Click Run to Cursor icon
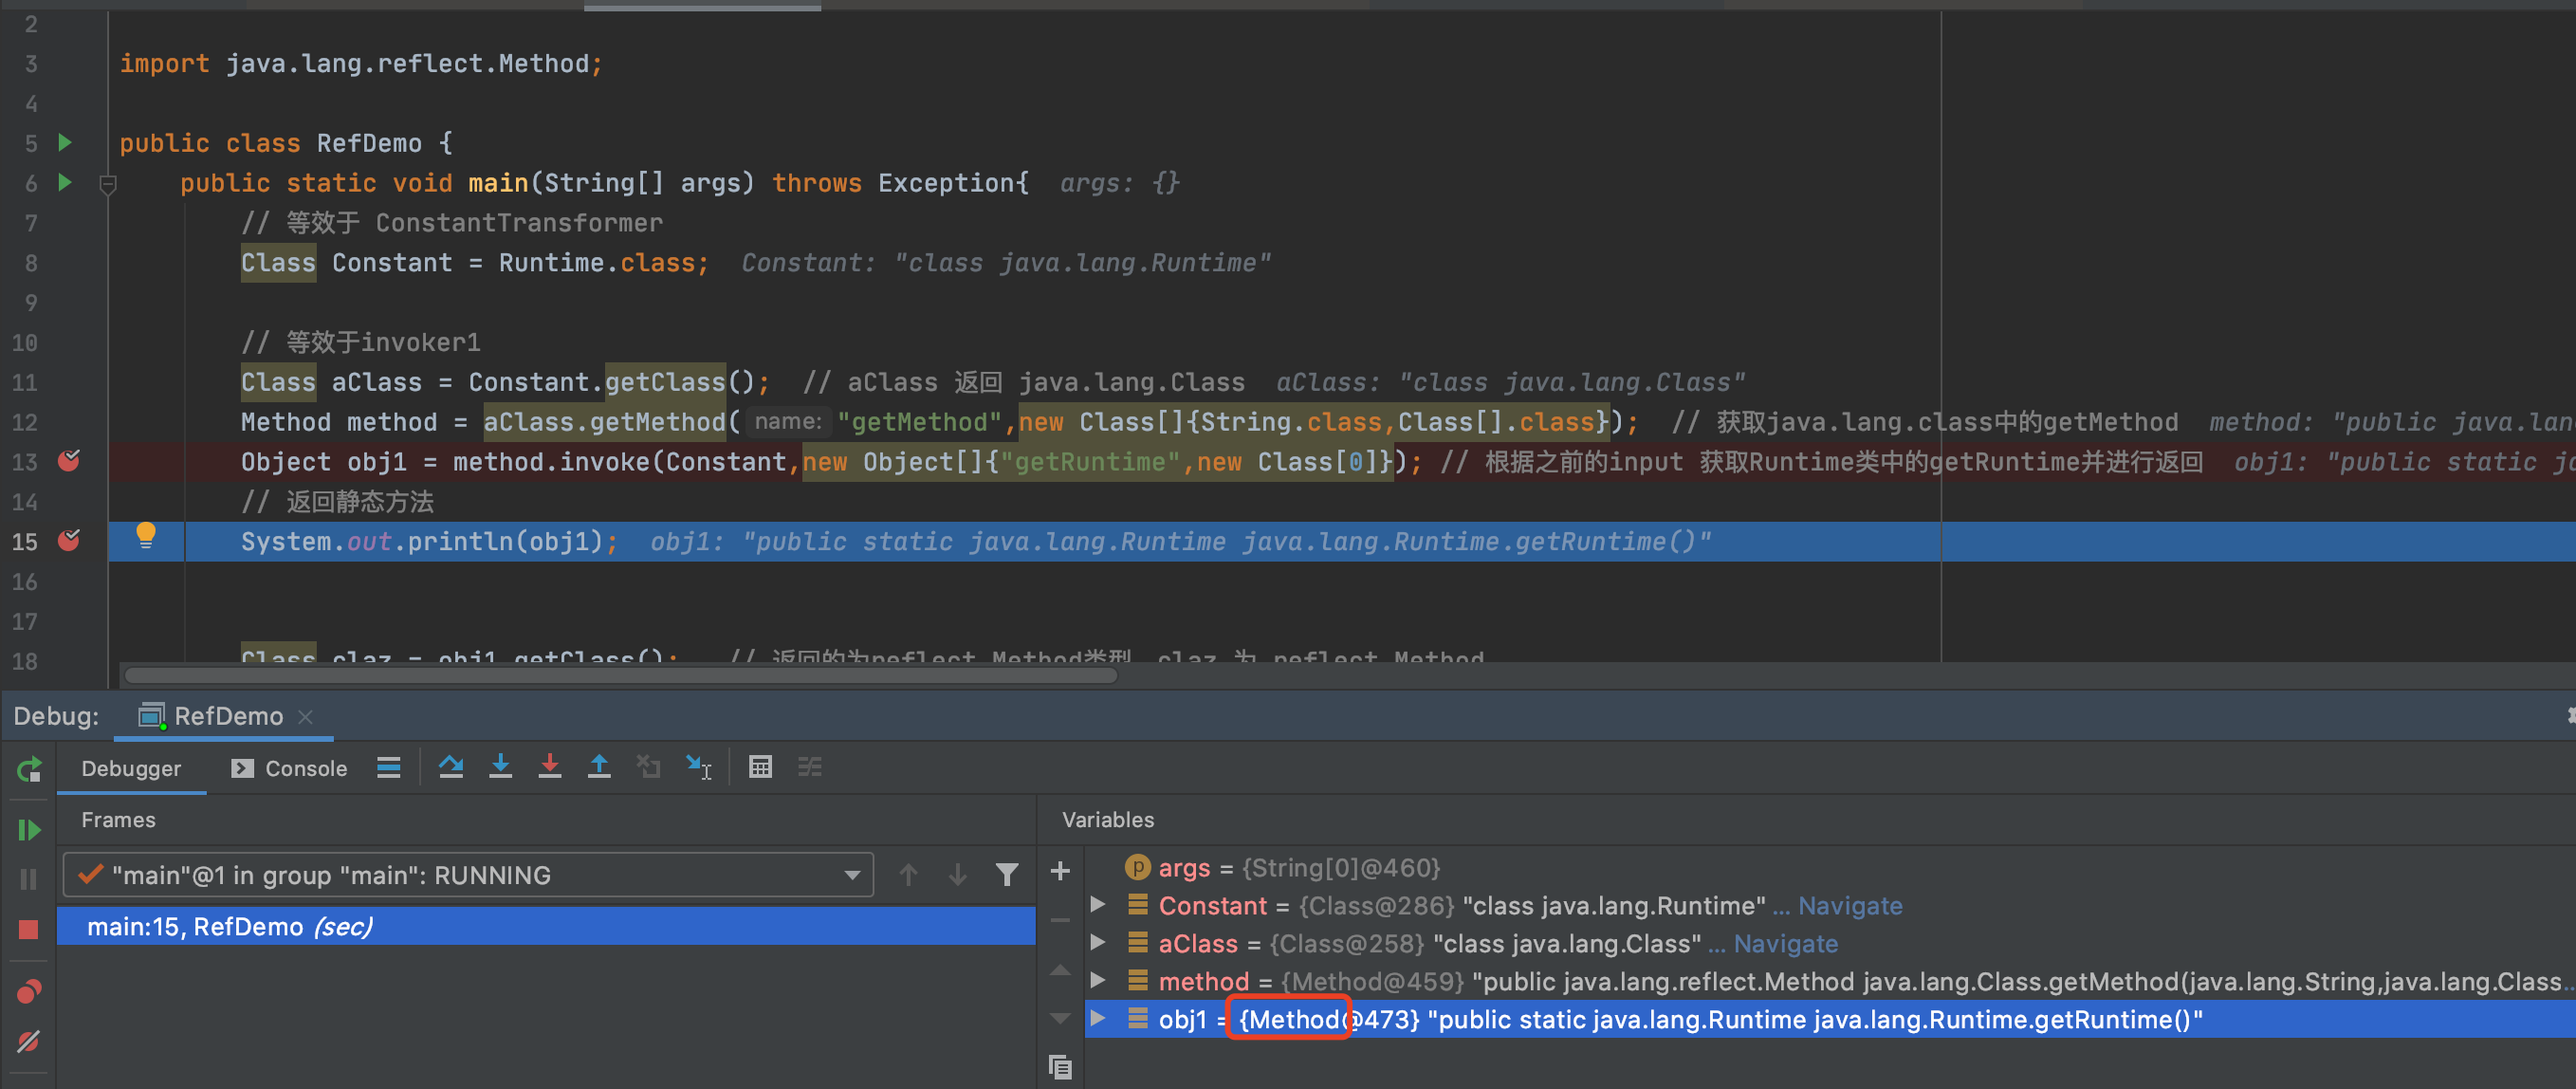 tap(698, 767)
